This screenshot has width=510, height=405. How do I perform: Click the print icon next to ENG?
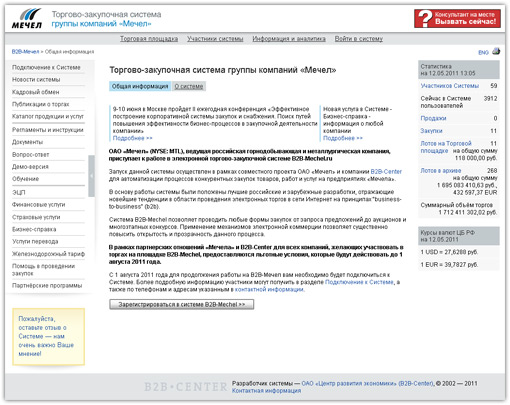(x=496, y=52)
